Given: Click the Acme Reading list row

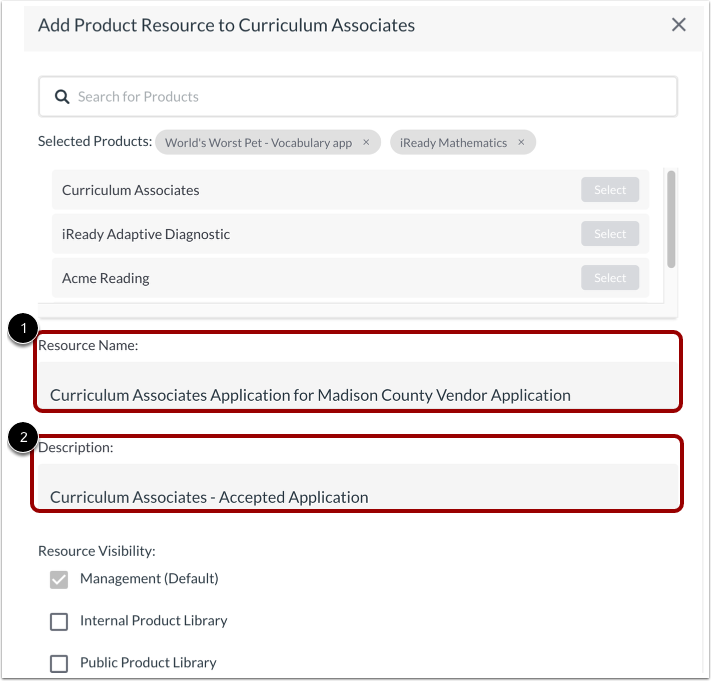Looking at the screenshot, I should coord(300,278).
